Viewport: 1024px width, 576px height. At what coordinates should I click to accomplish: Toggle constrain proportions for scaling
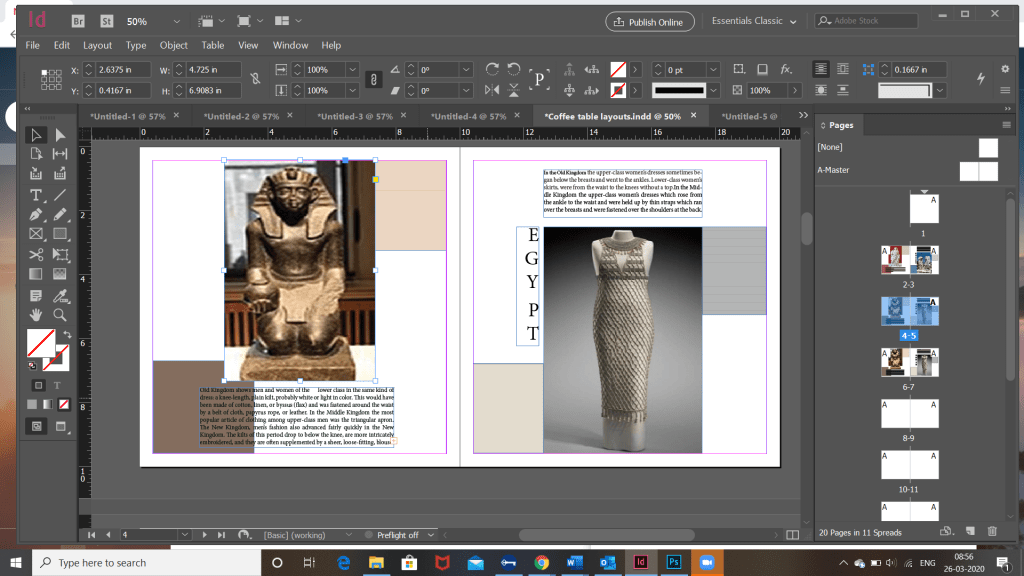click(x=372, y=79)
